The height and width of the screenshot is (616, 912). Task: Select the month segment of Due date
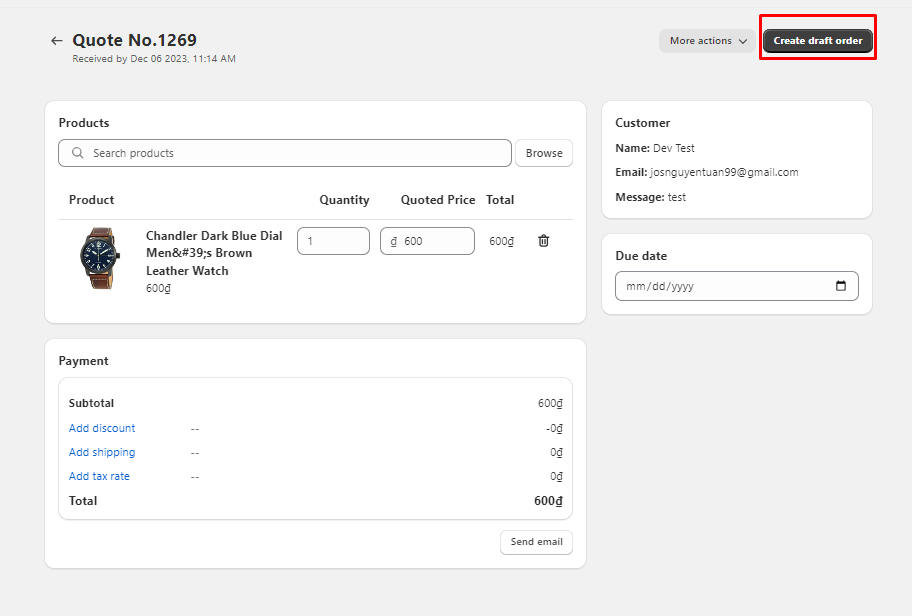635,286
